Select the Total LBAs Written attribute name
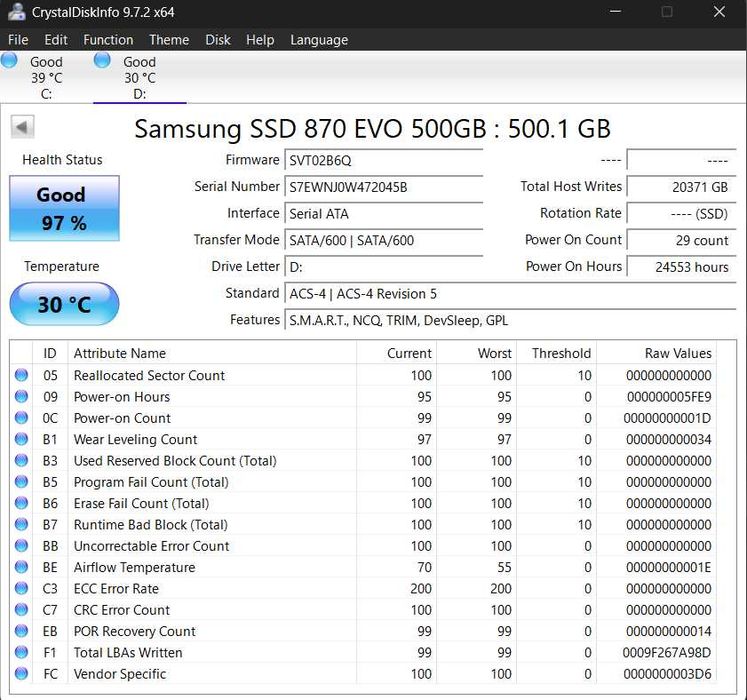The width and height of the screenshot is (747, 700). pyautogui.click(x=128, y=652)
